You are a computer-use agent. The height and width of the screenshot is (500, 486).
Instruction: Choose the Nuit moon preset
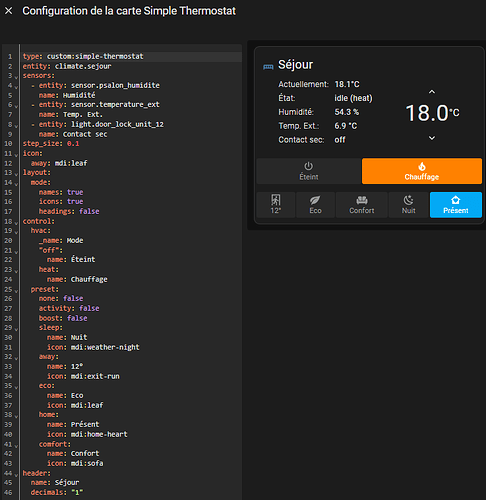pyautogui.click(x=409, y=205)
